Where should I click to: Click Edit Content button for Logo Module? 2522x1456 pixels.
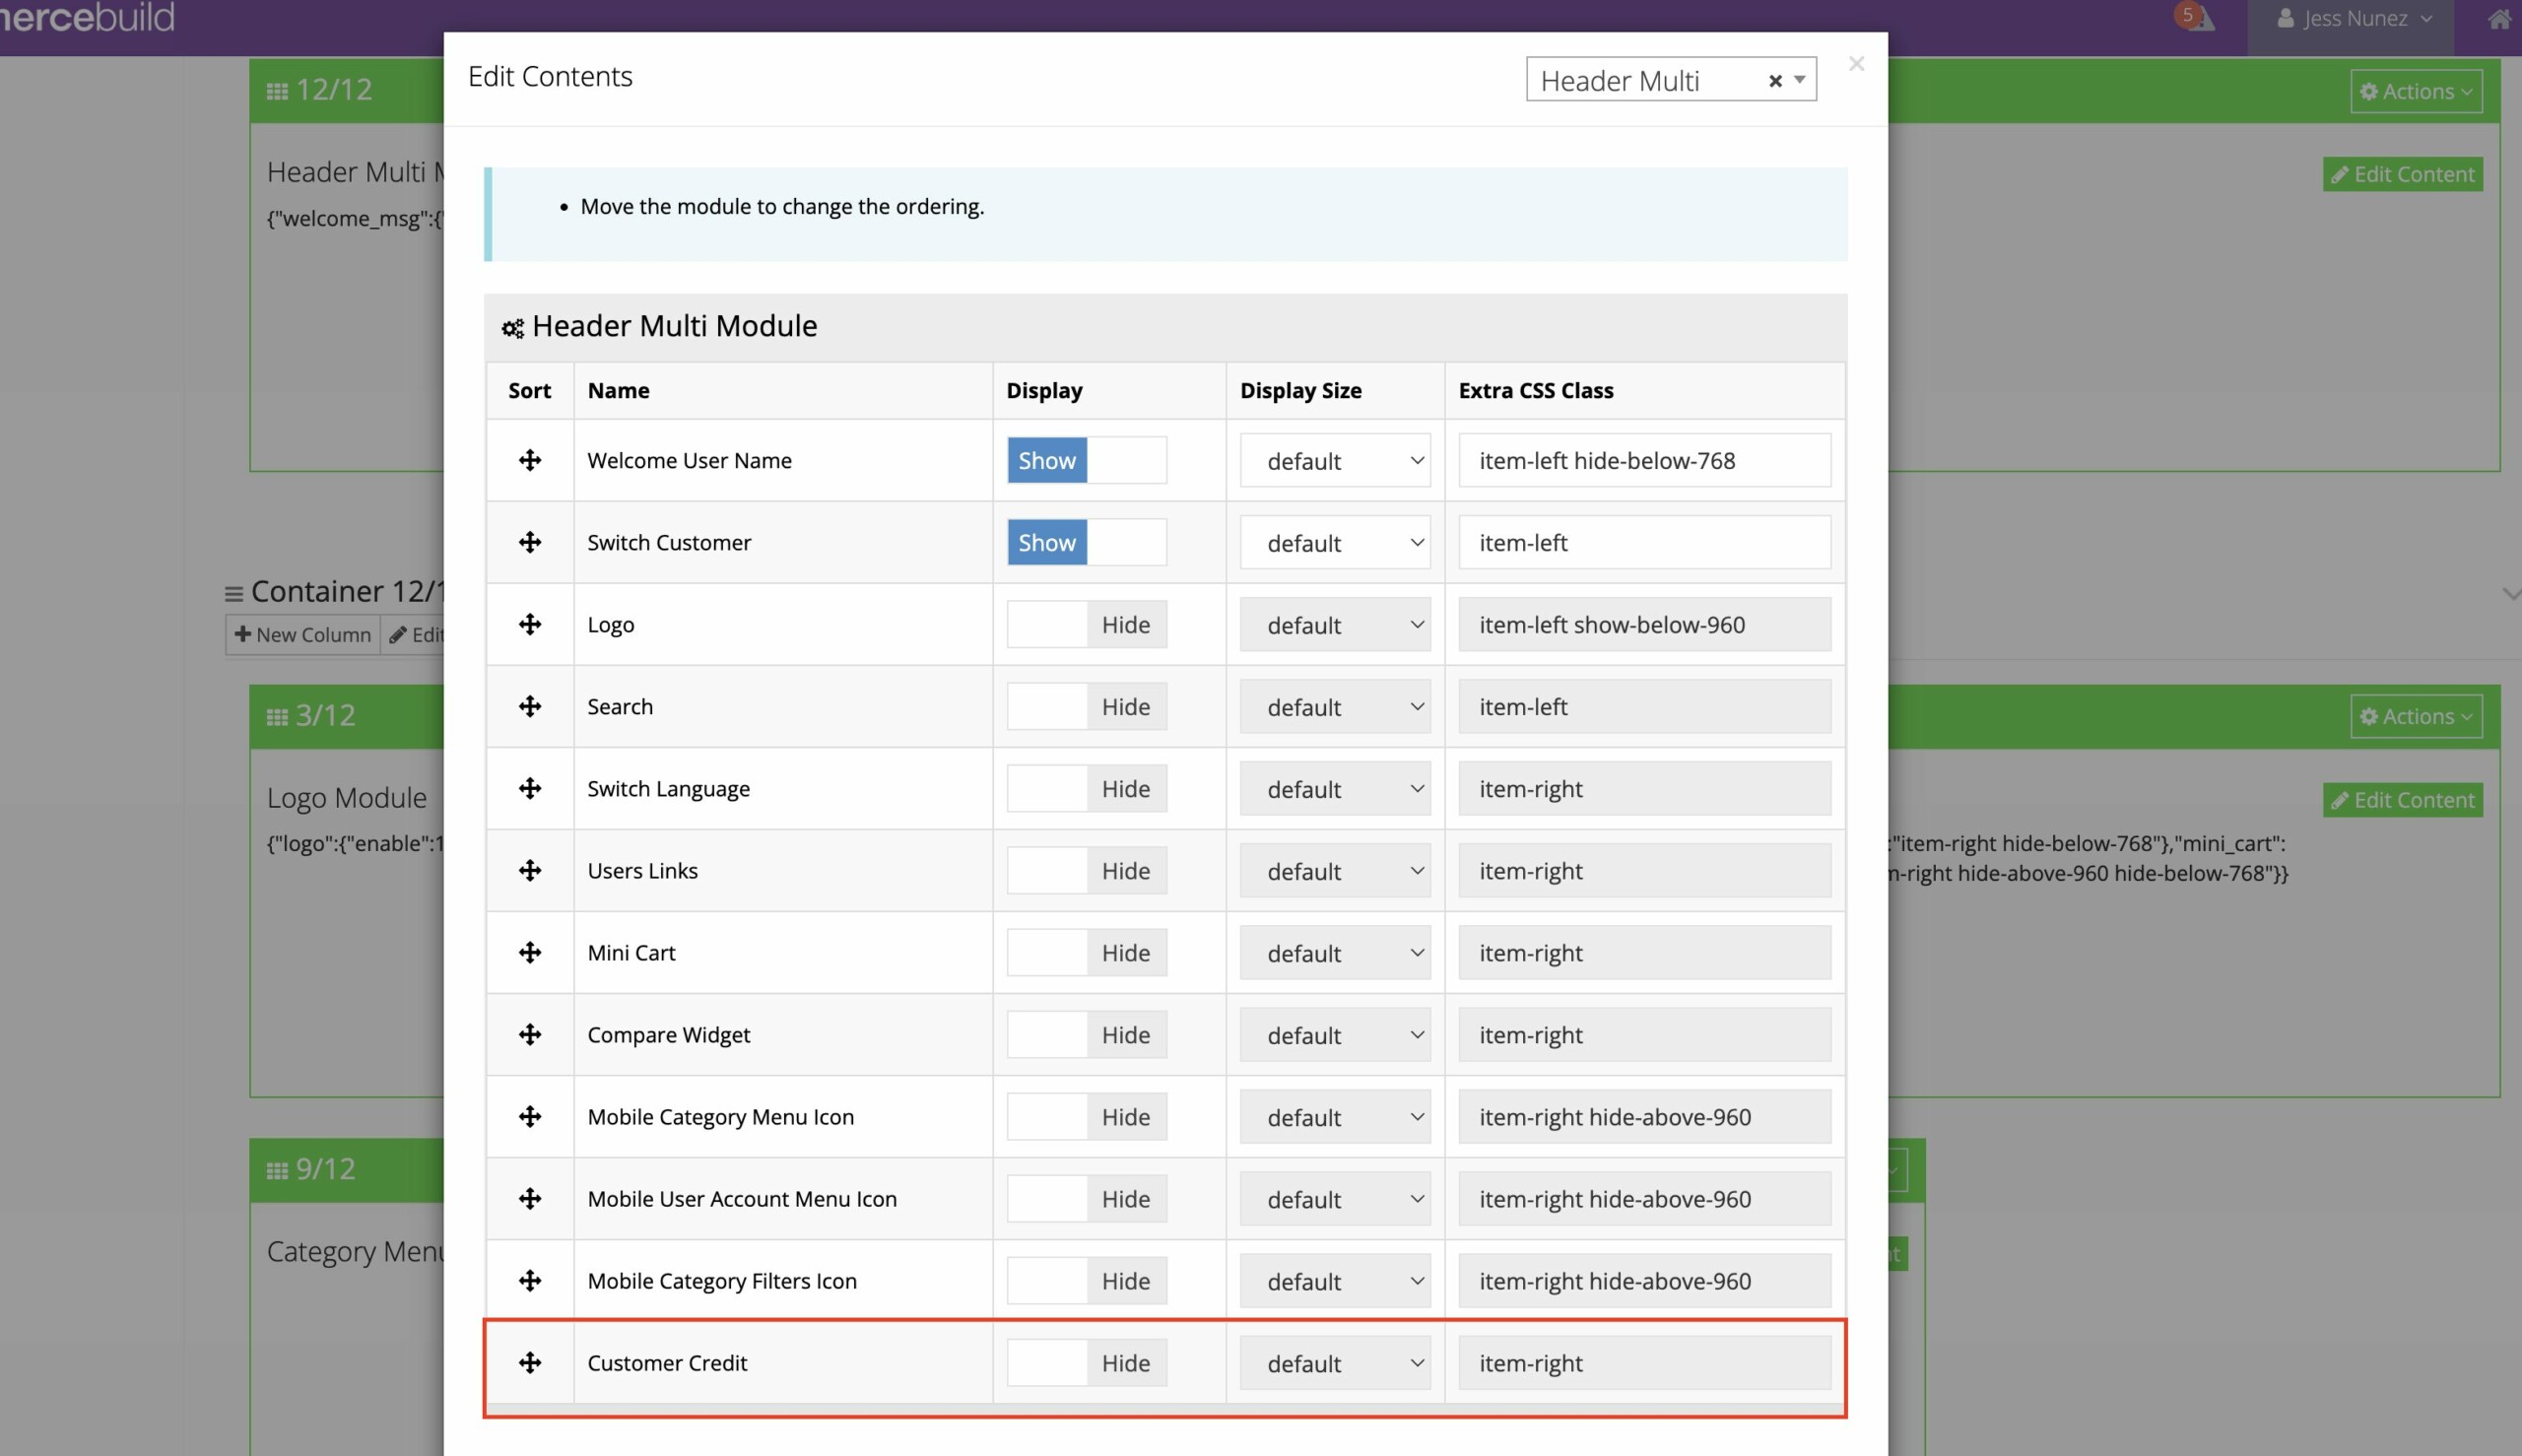pyautogui.click(x=2402, y=799)
